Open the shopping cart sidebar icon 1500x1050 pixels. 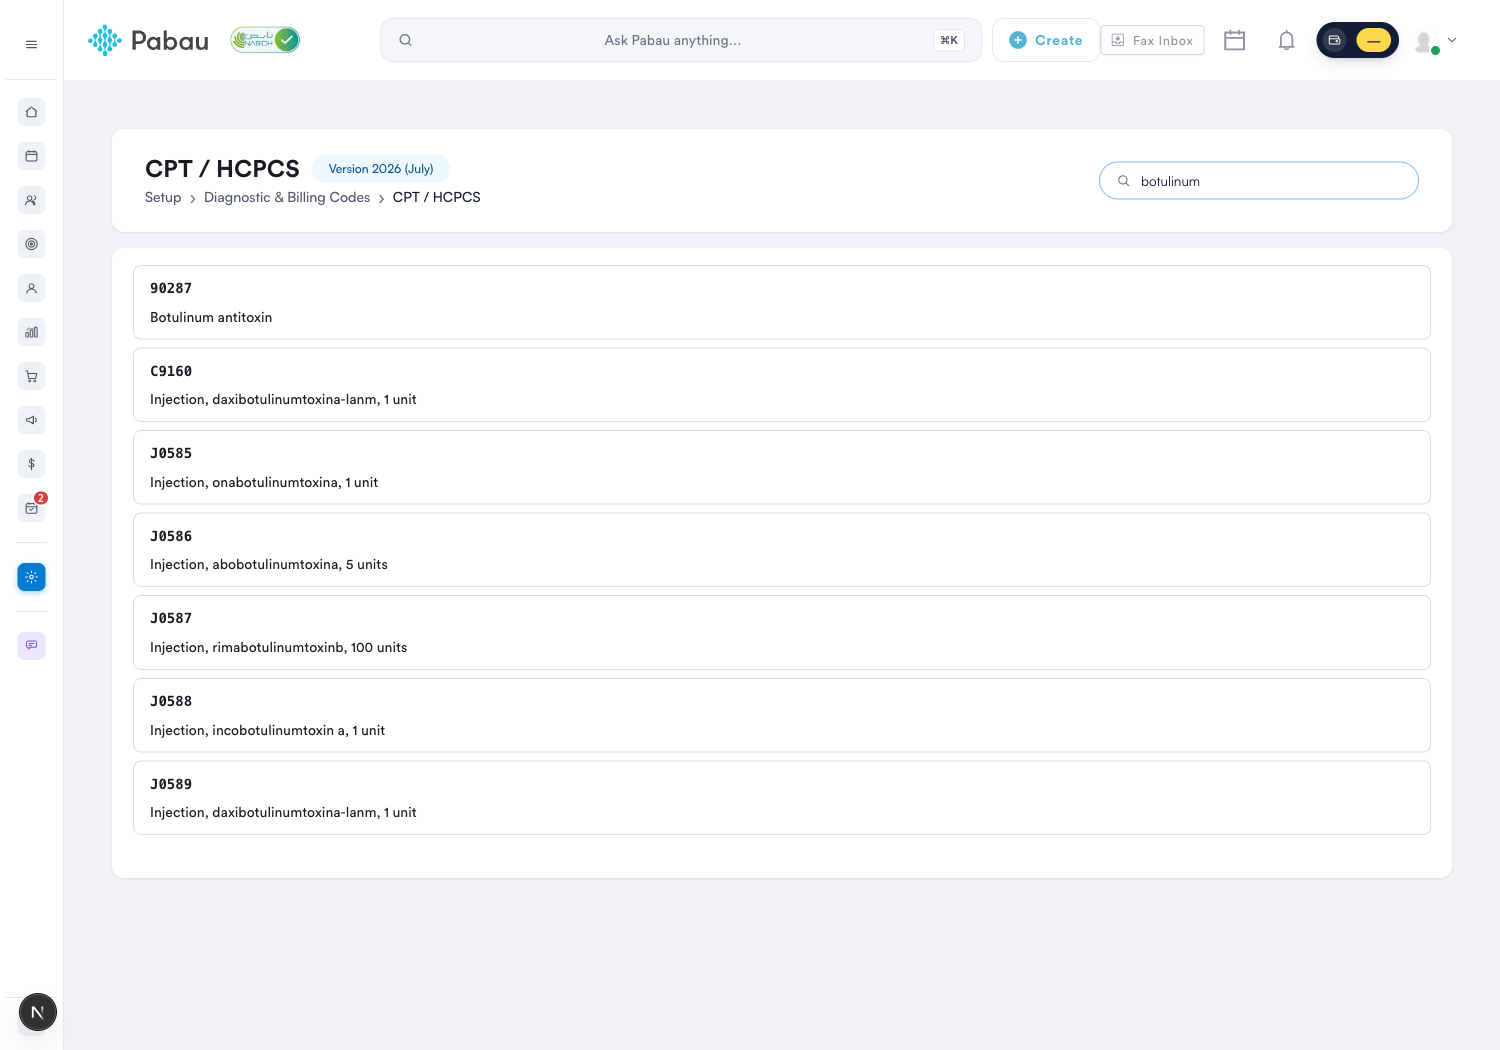point(31,376)
